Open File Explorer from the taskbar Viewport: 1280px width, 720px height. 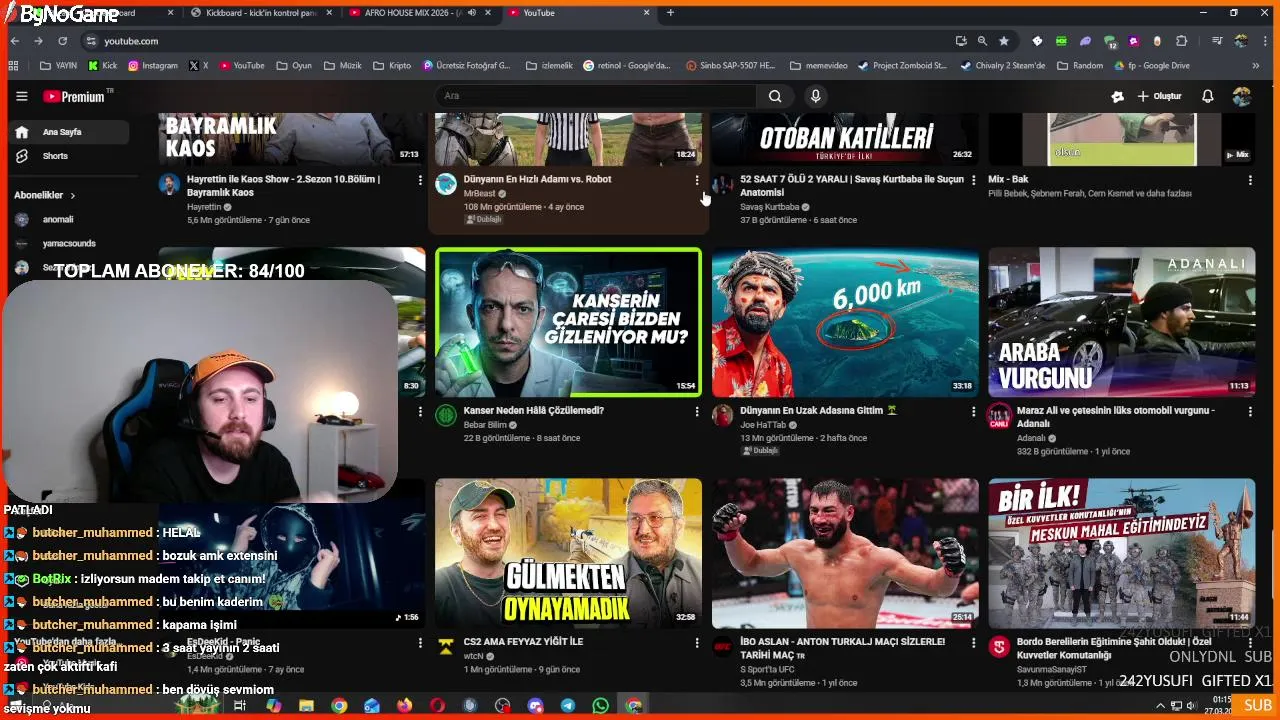pos(306,706)
